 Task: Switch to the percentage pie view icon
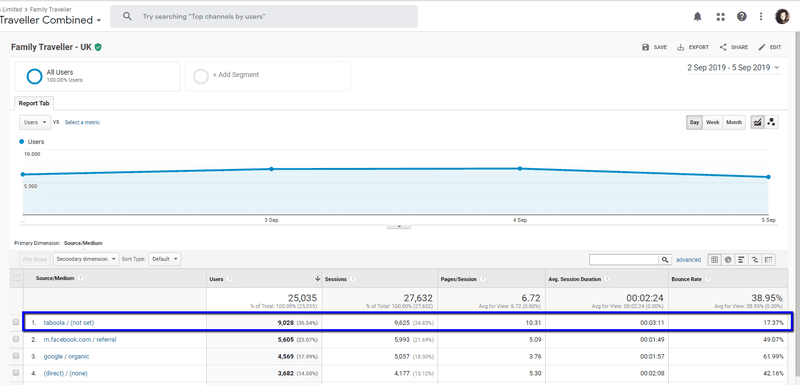pyautogui.click(x=728, y=260)
